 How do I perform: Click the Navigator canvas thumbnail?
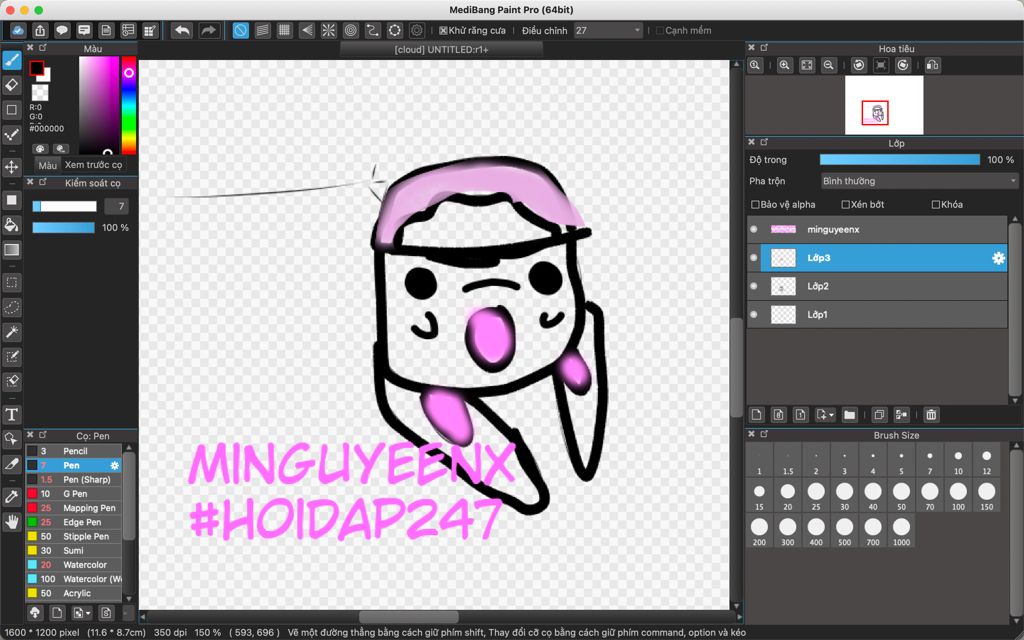(x=884, y=105)
